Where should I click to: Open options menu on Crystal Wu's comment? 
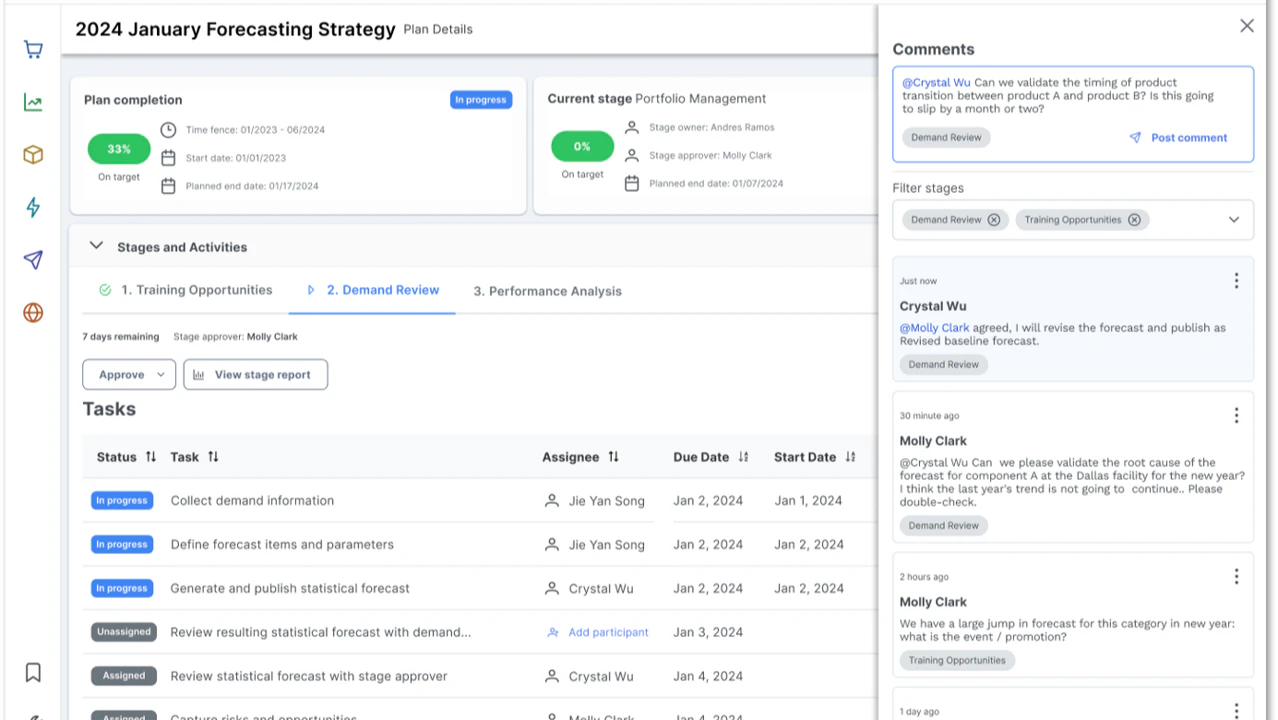(1236, 280)
